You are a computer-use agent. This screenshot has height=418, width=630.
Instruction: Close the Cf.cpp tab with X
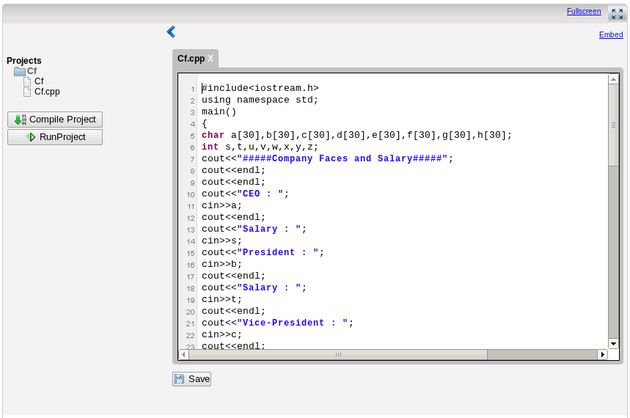pos(211,59)
